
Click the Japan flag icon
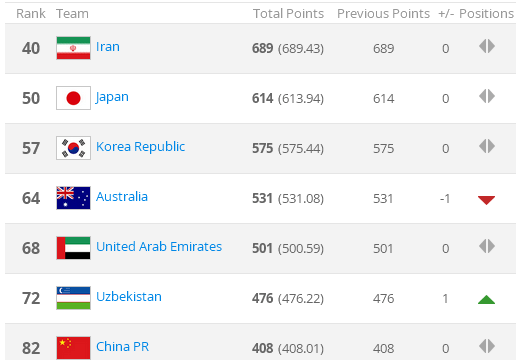tap(73, 98)
